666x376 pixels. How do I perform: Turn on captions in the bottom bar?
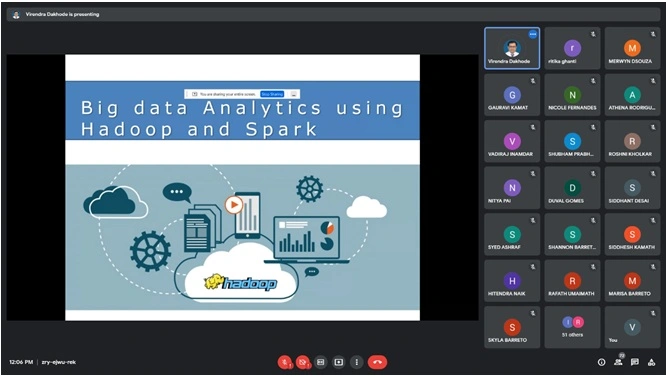click(x=321, y=362)
